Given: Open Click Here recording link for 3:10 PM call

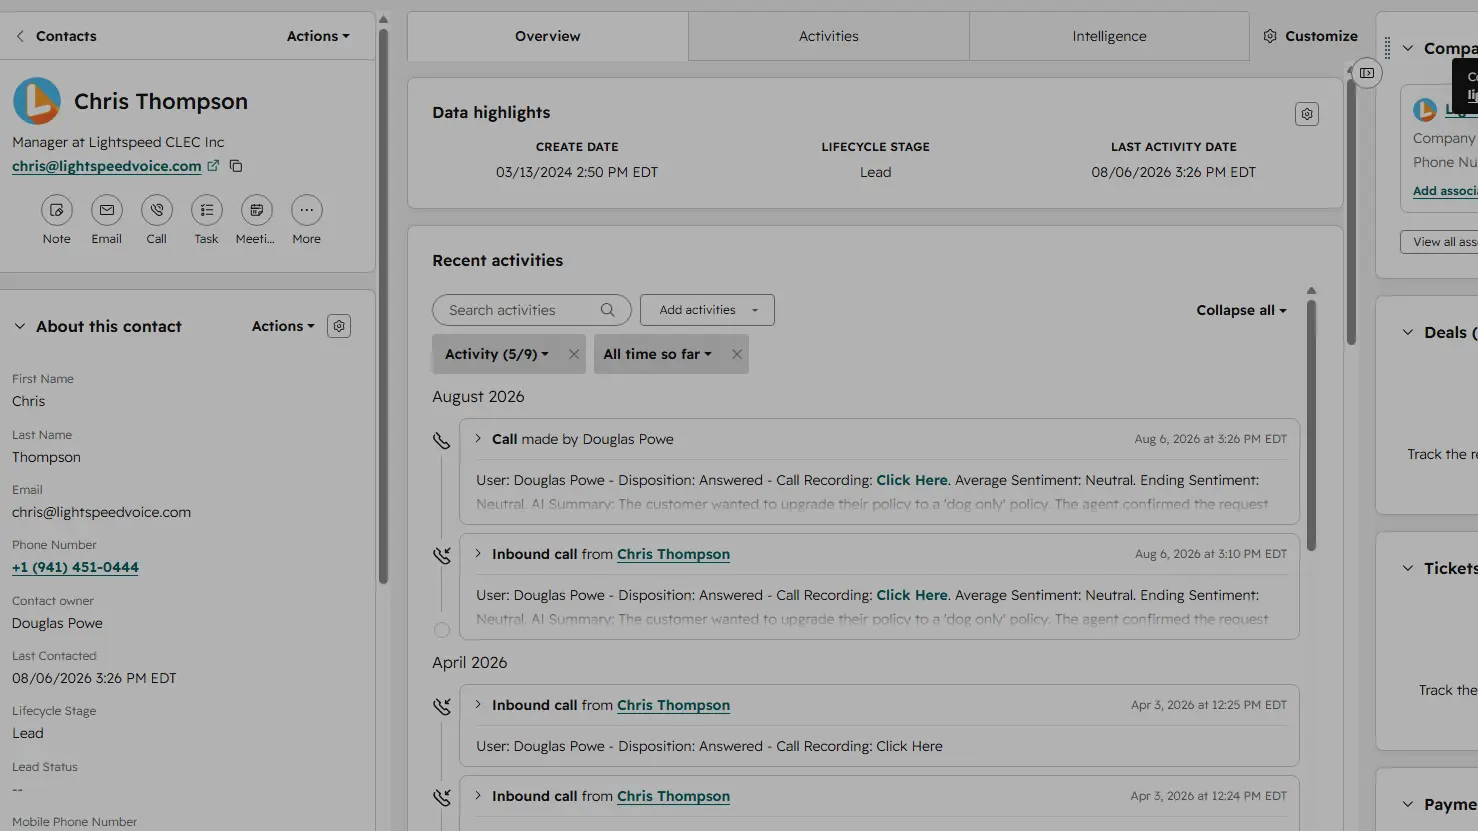Looking at the screenshot, I should click(912, 595).
